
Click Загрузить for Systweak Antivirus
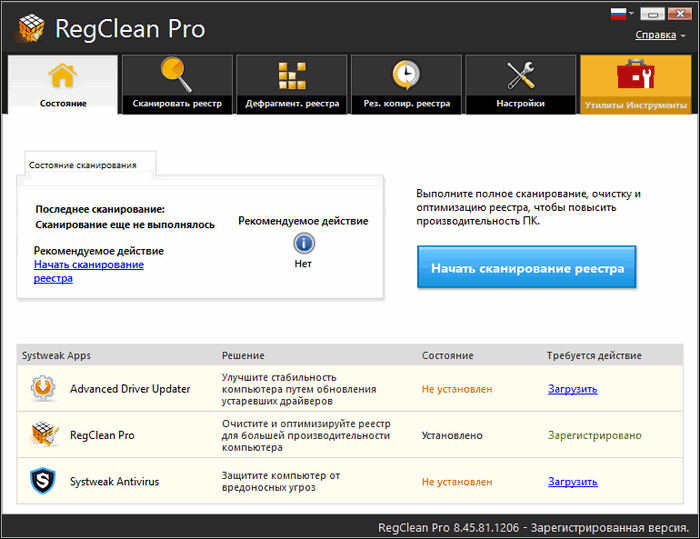click(572, 481)
